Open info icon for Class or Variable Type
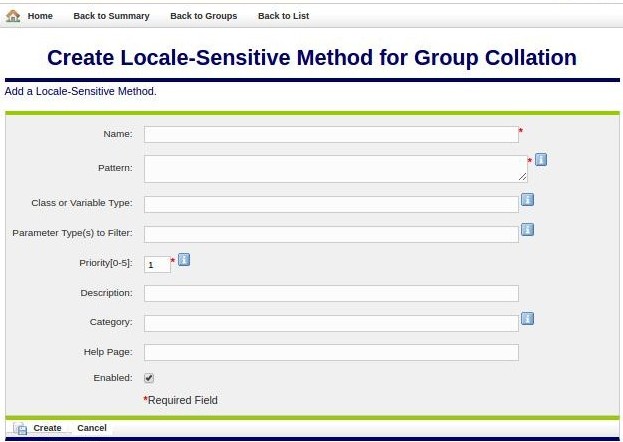 (527, 199)
